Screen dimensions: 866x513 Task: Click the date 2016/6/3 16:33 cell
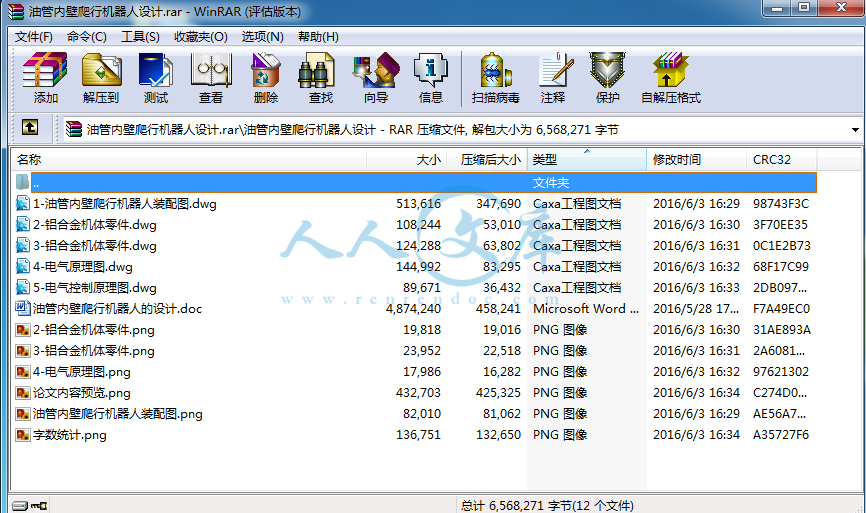click(x=696, y=288)
